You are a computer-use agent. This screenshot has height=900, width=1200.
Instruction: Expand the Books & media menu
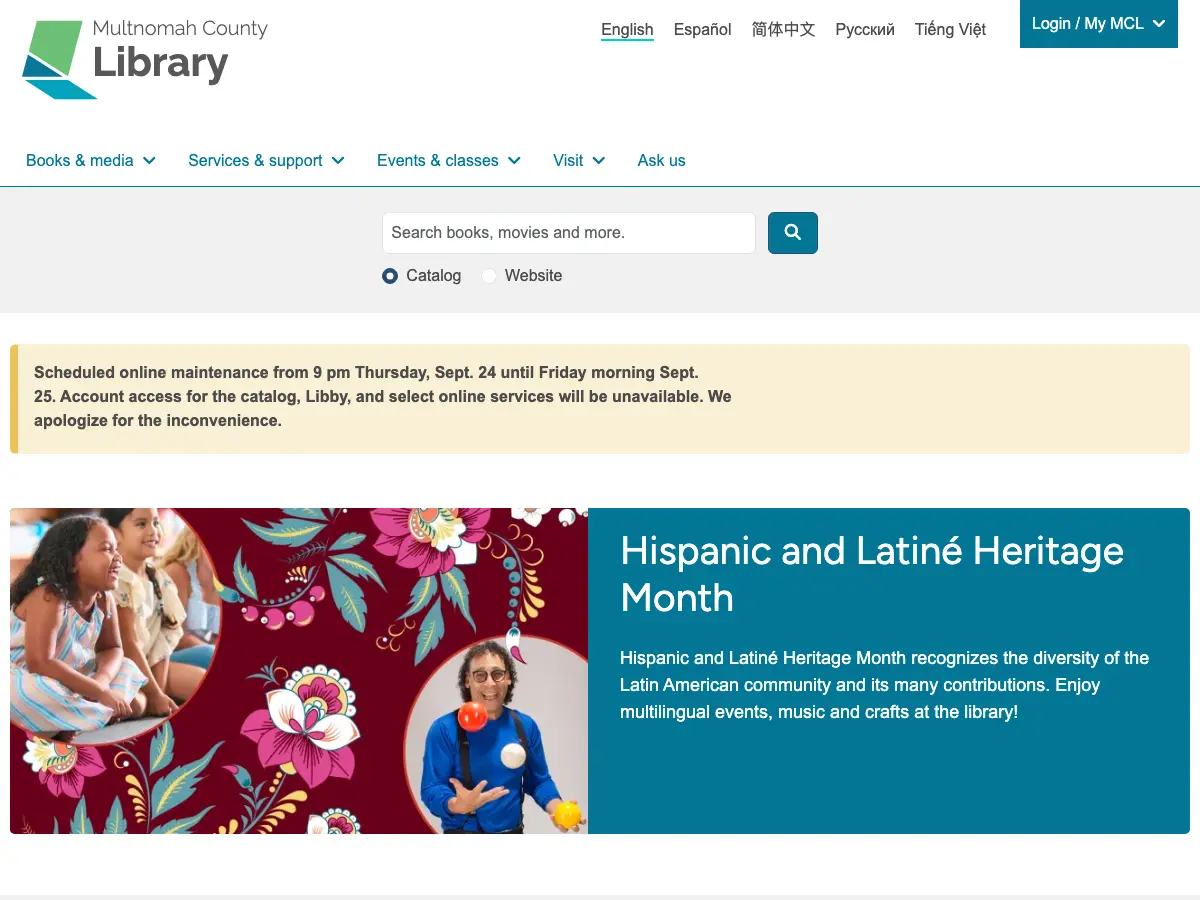(x=91, y=160)
